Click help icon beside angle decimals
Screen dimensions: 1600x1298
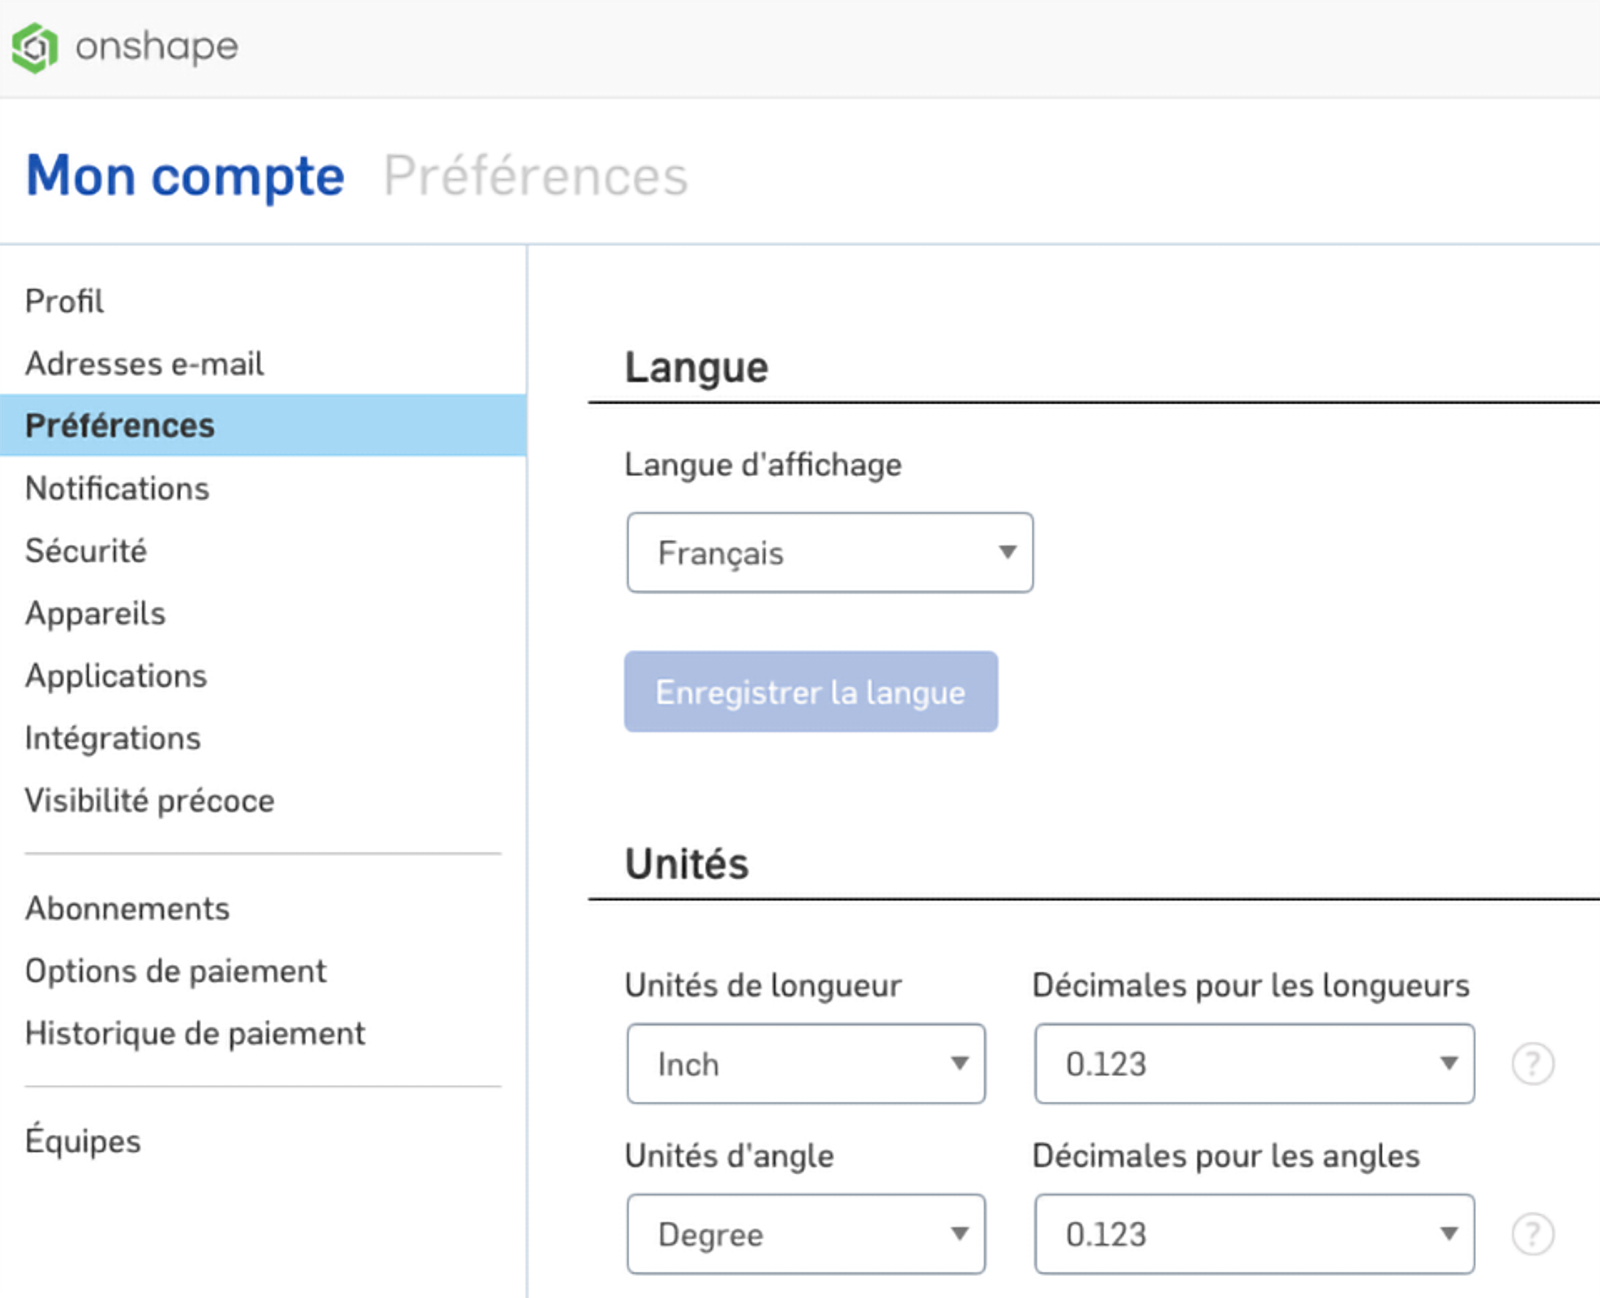click(1532, 1234)
